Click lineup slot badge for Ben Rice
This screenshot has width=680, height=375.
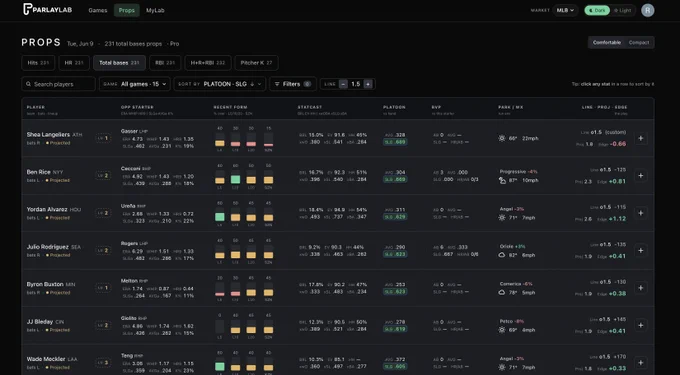pyautogui.click(x=103, y=176)
